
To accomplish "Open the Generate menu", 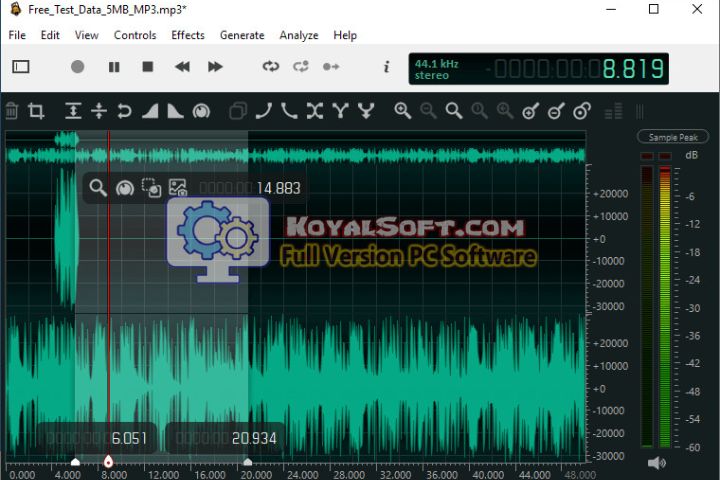I will (242, 35).
